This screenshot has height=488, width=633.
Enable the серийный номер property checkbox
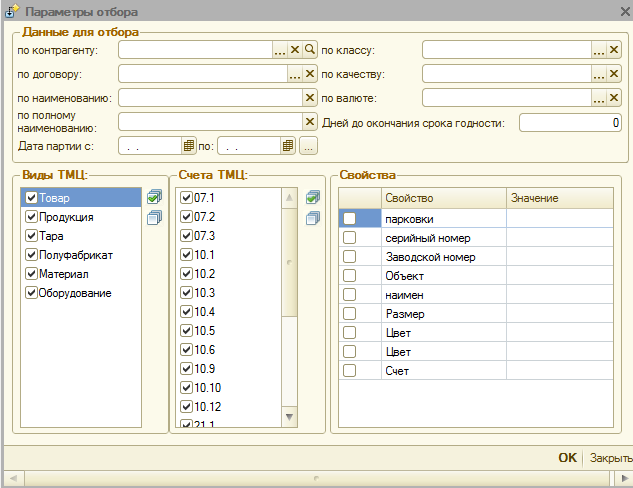pos(349,238)
